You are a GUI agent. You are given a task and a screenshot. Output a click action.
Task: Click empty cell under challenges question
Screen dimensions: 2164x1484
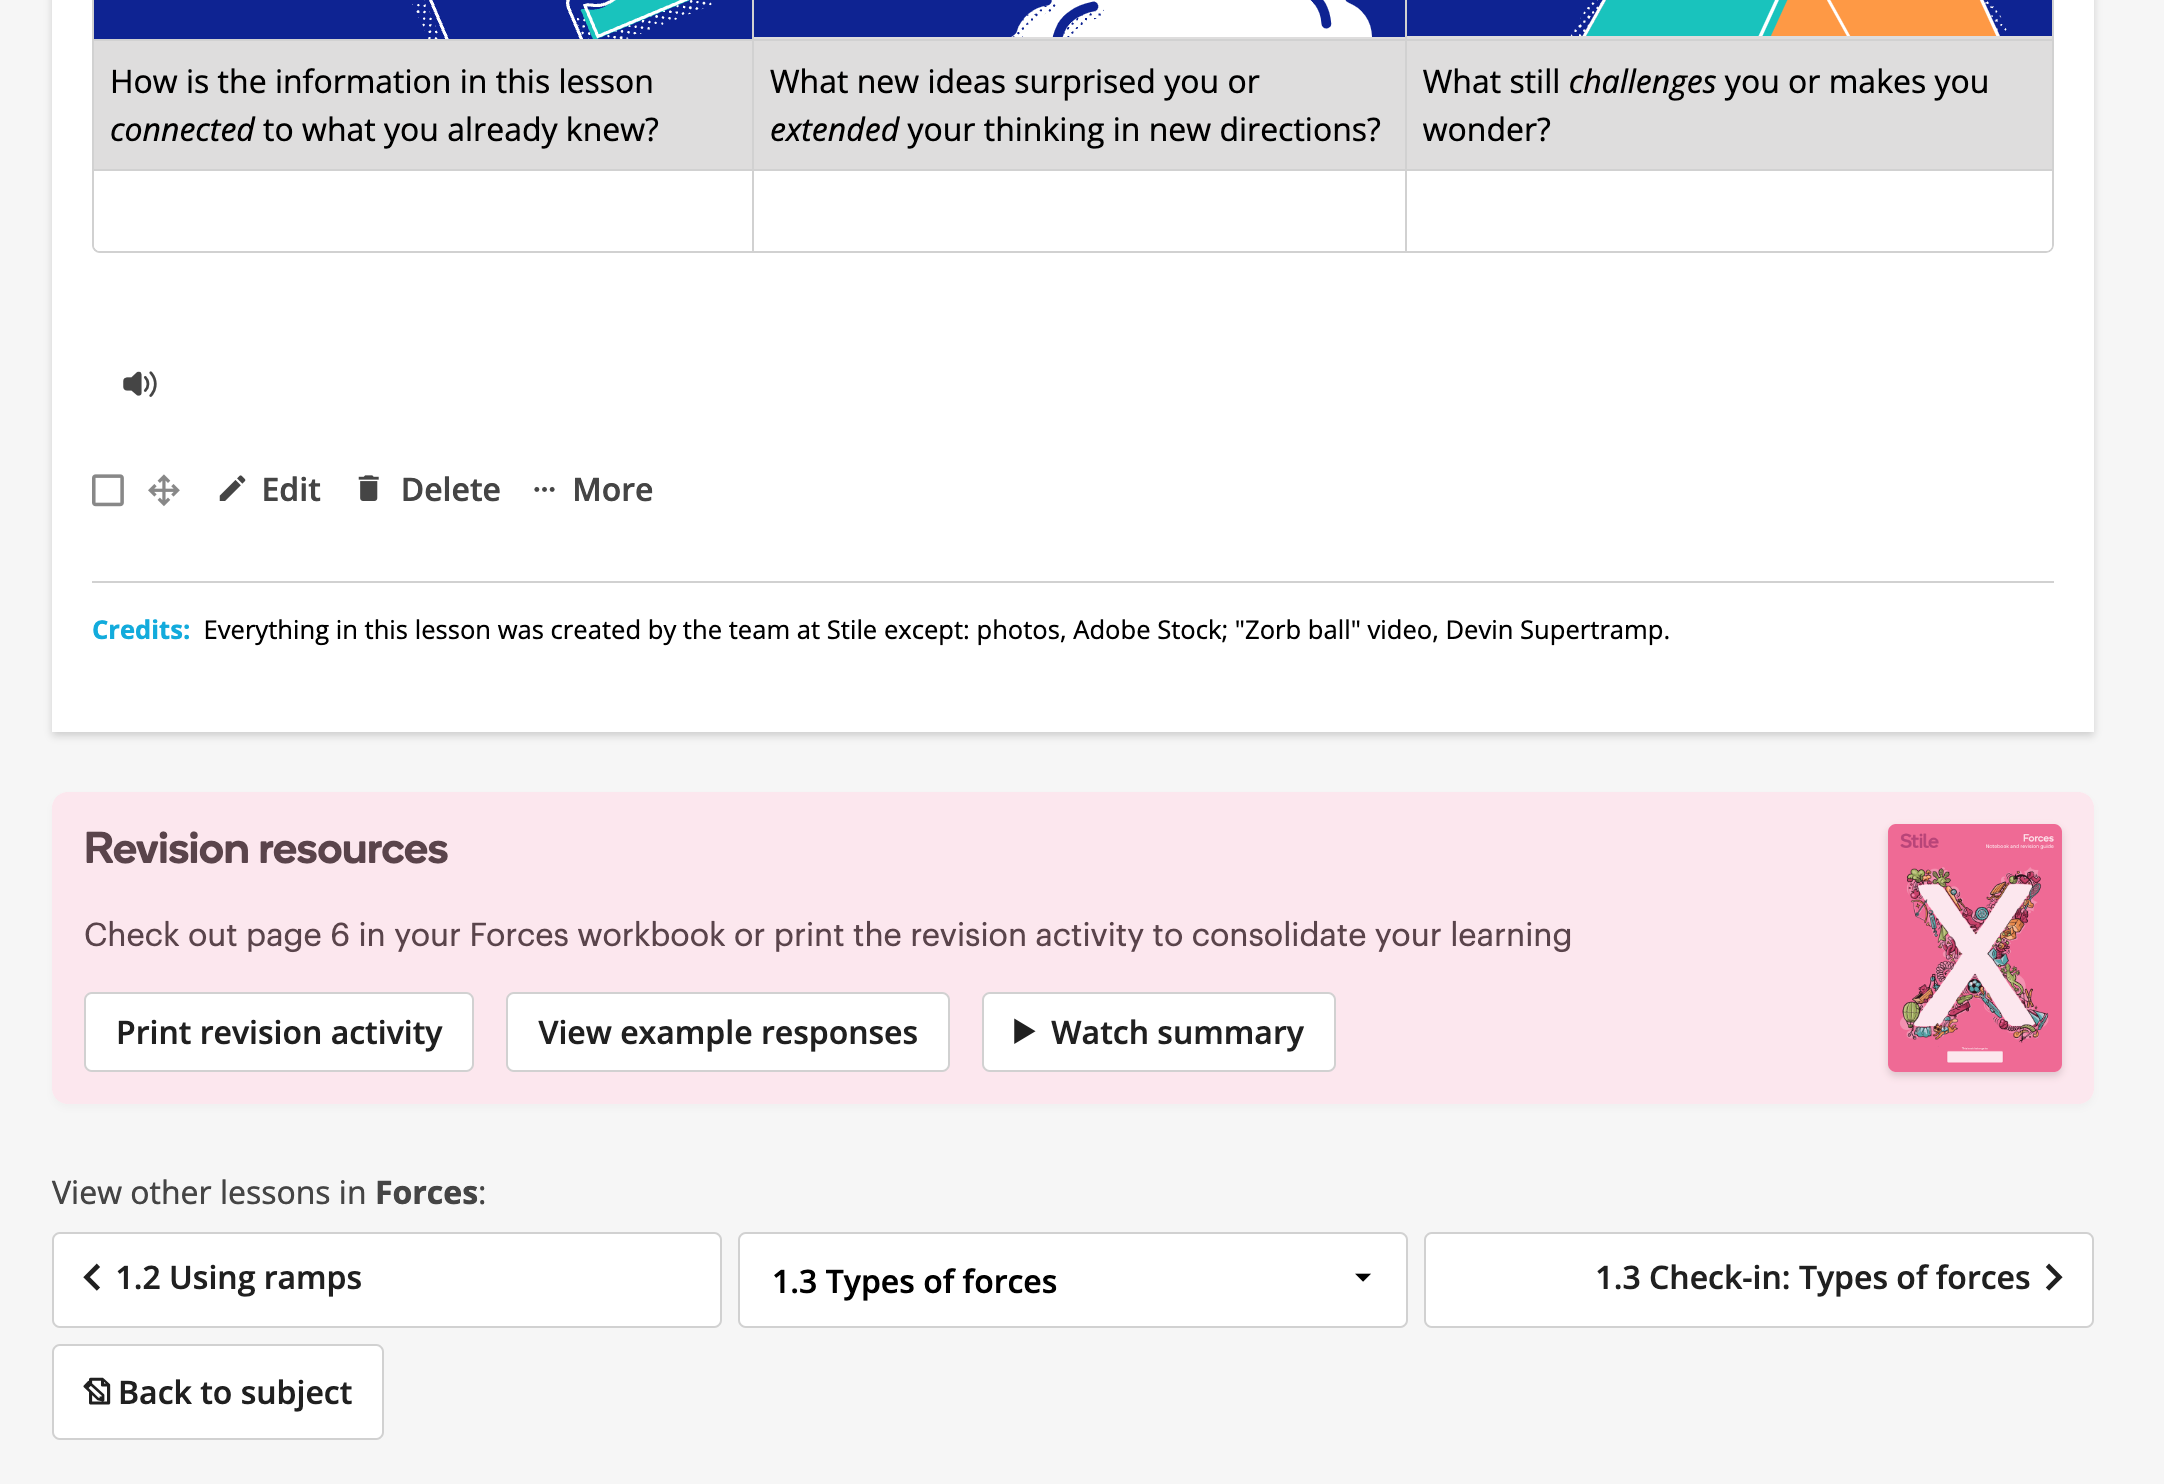pyautogui.click(x=1728, y=211)
